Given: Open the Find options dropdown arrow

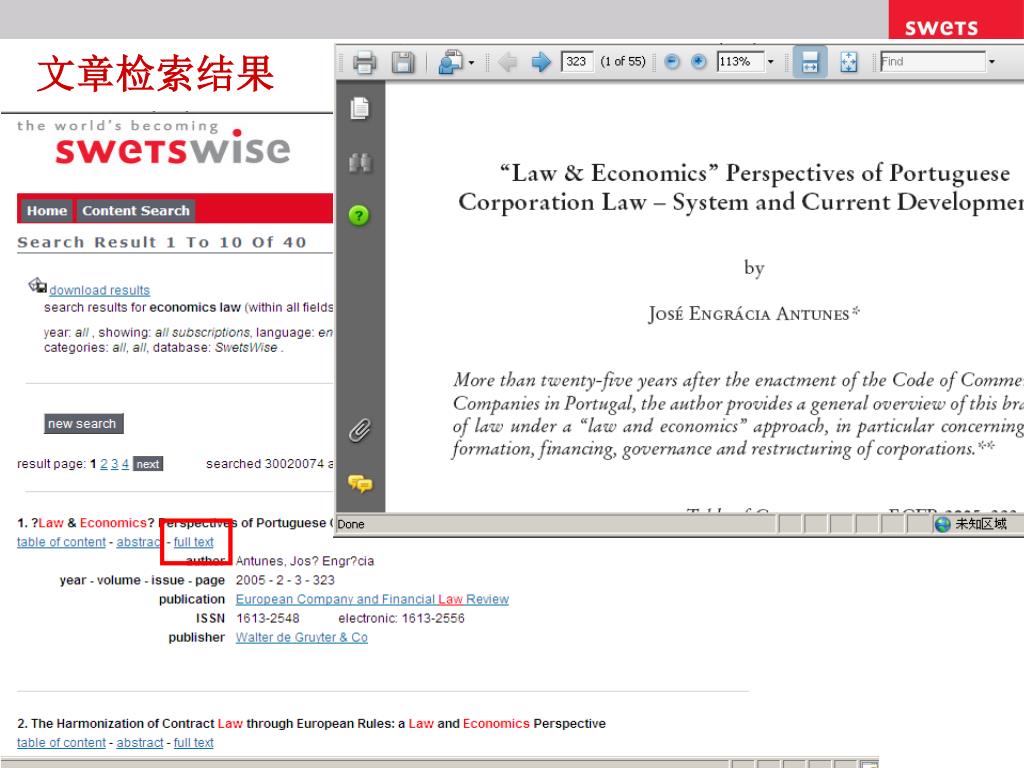Looking at the screenshot, I should 991,62.
